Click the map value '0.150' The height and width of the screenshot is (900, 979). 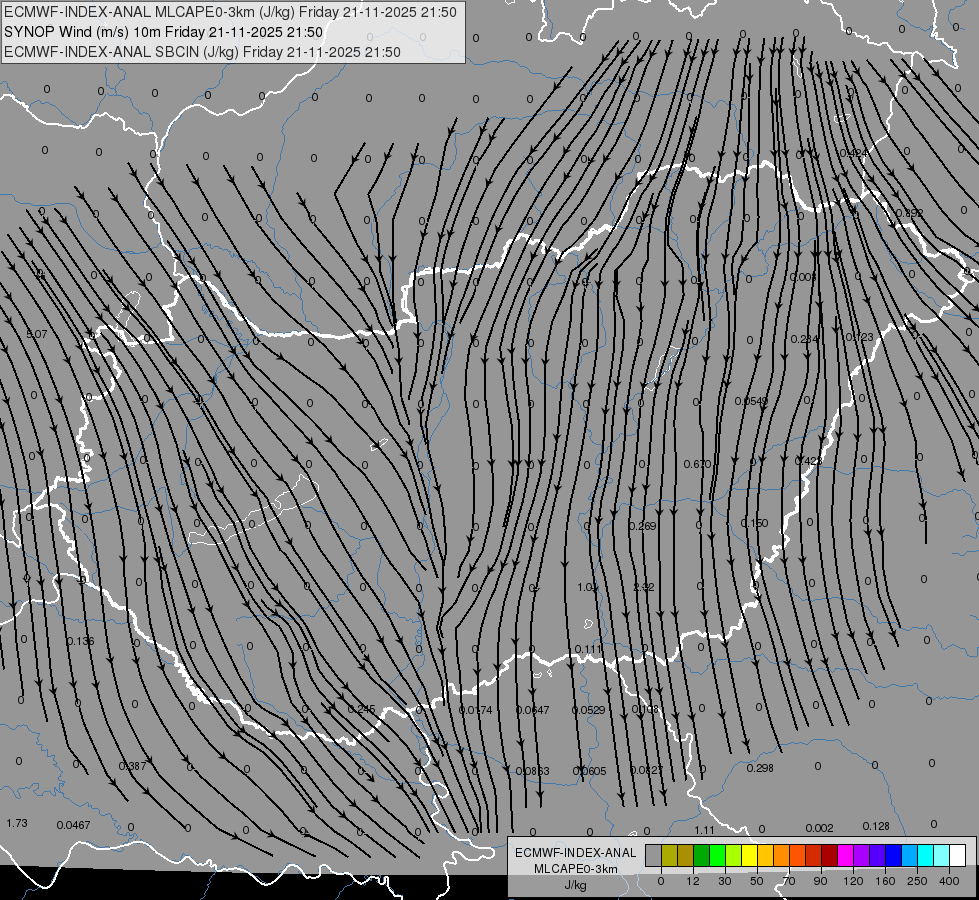[x=754, y=523]
